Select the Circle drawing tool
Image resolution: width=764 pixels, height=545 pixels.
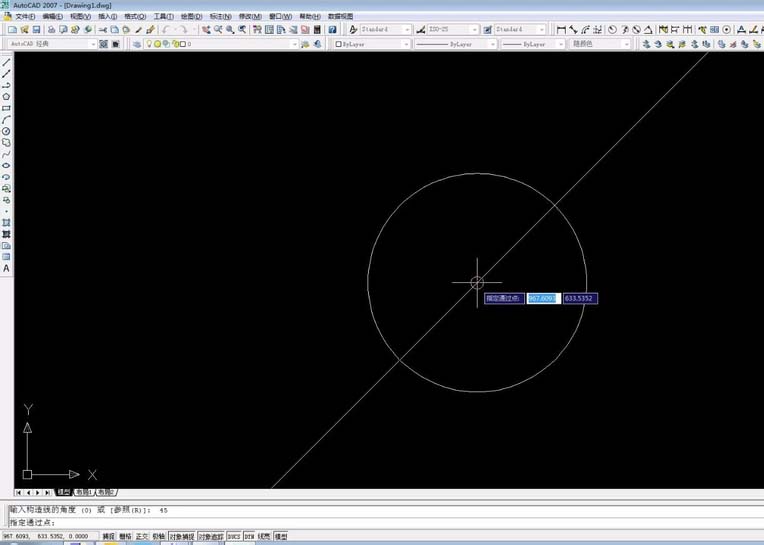(x=7, y=131)
